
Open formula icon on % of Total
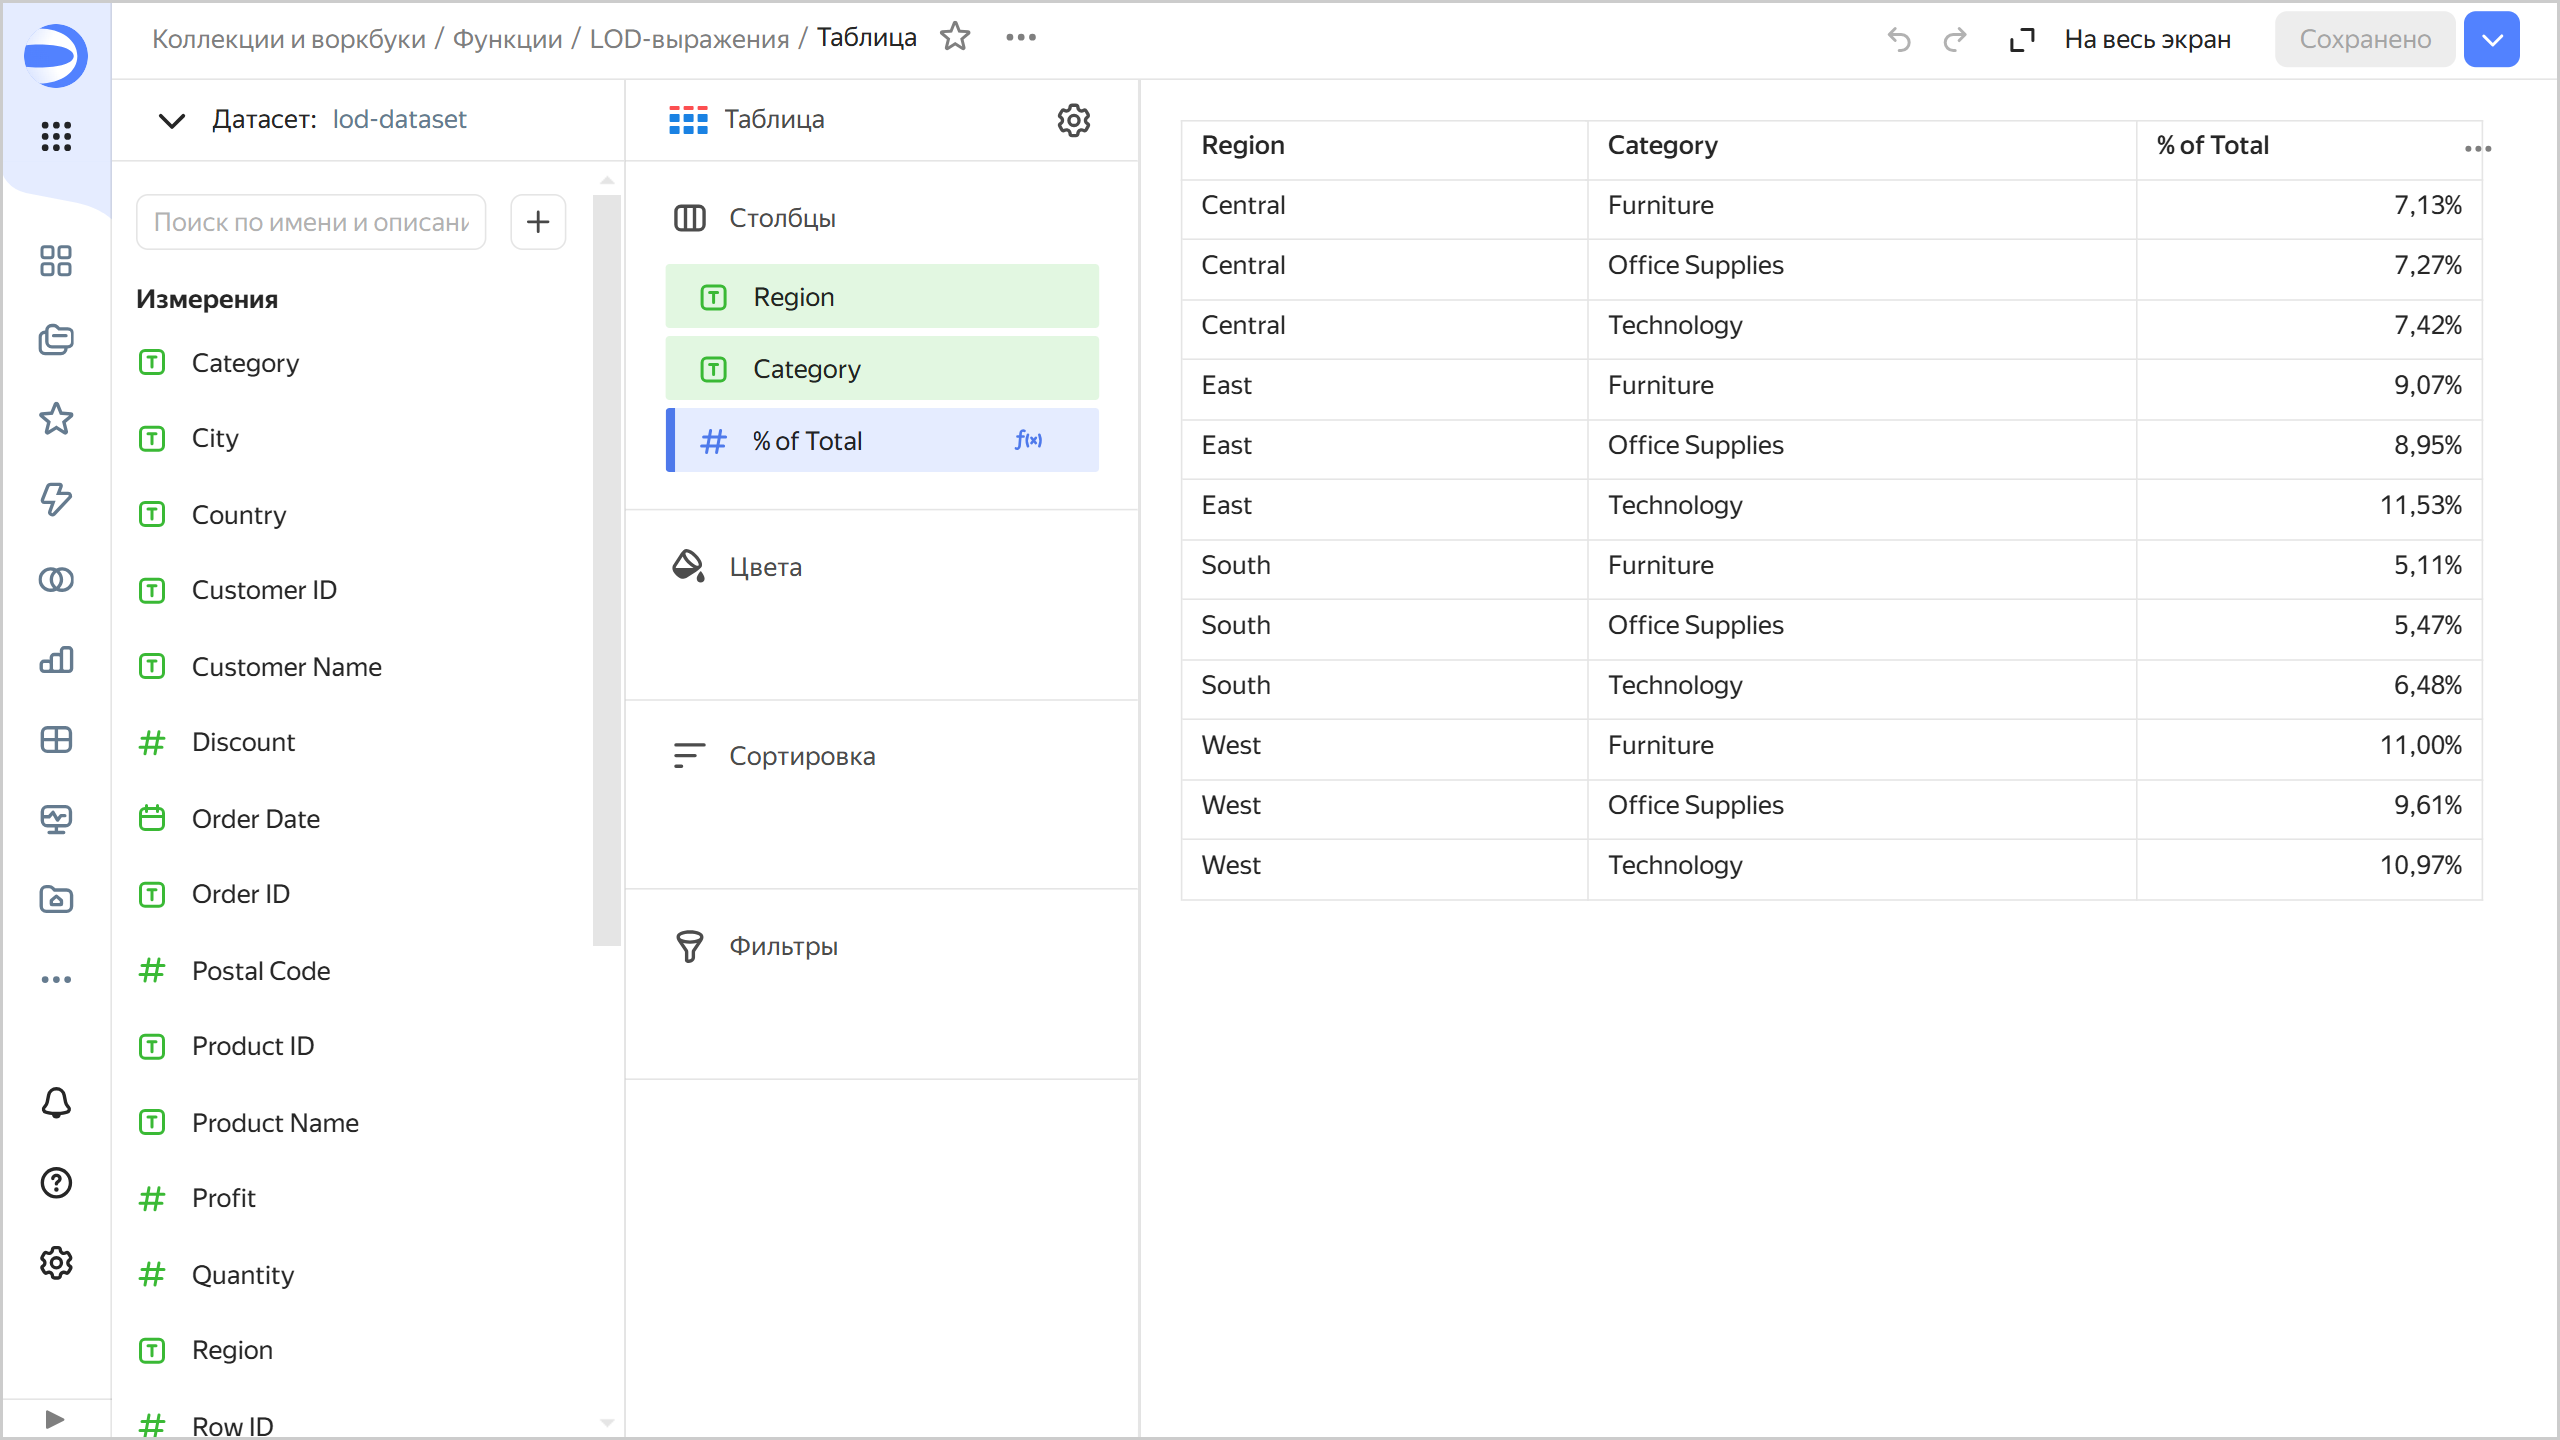[1028, 440]
